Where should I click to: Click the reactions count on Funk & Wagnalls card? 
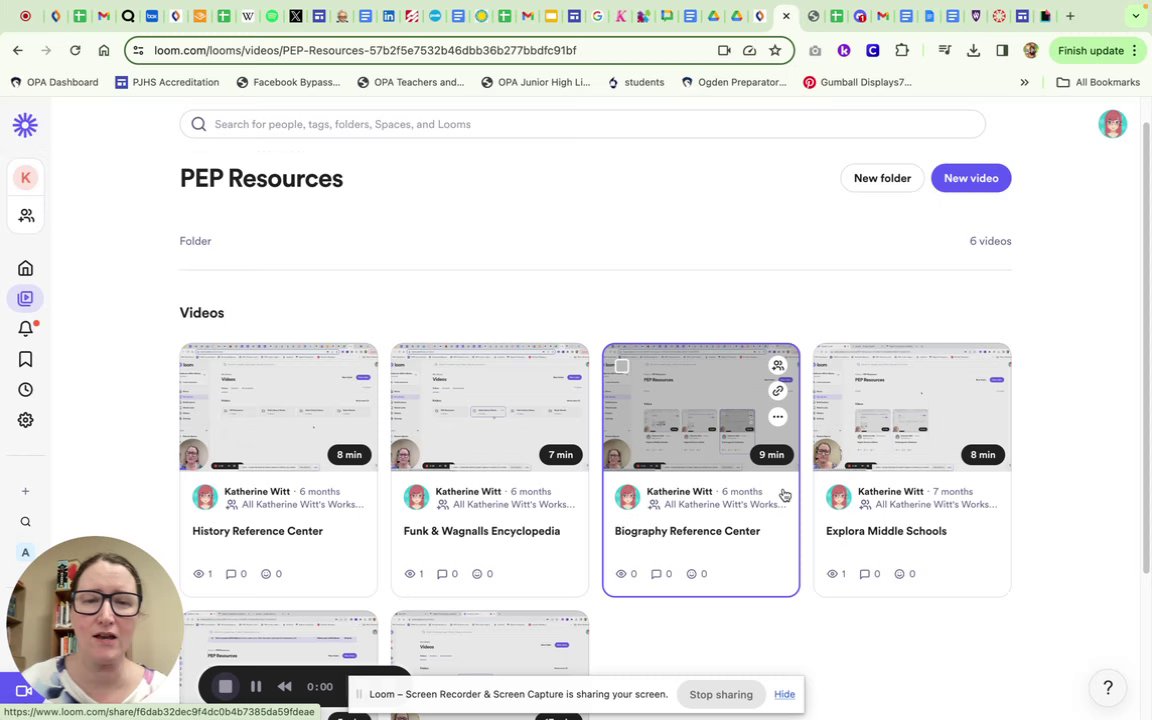[482, 574]
